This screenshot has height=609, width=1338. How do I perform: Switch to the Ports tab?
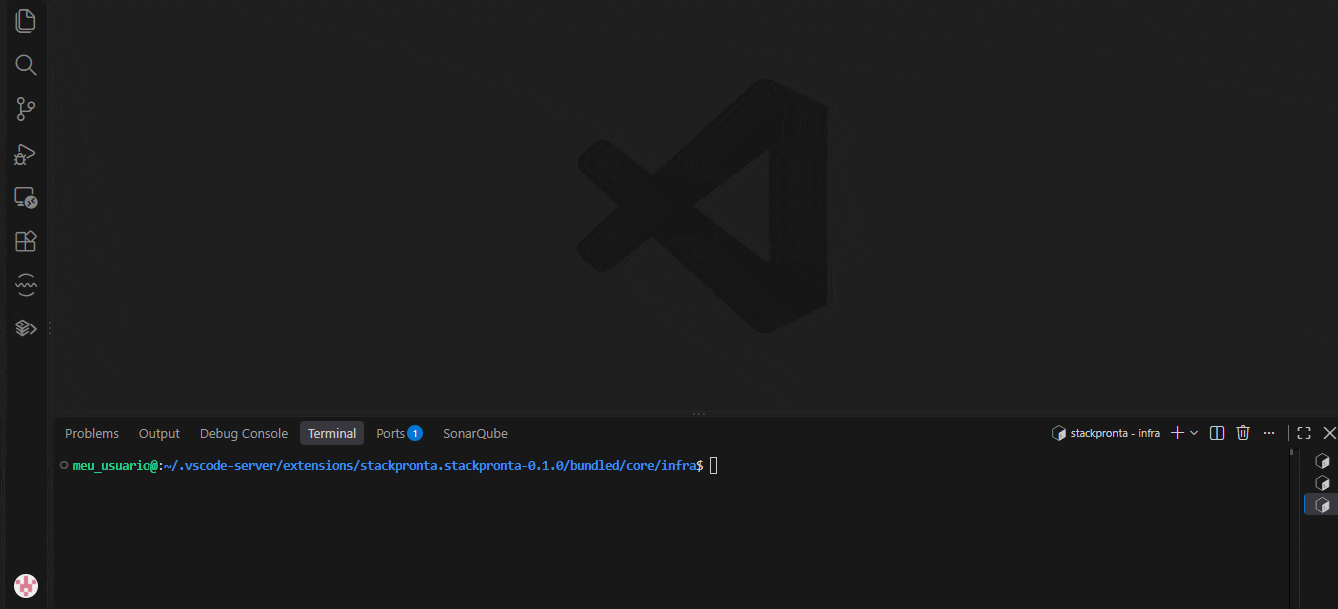pos(399,433)
